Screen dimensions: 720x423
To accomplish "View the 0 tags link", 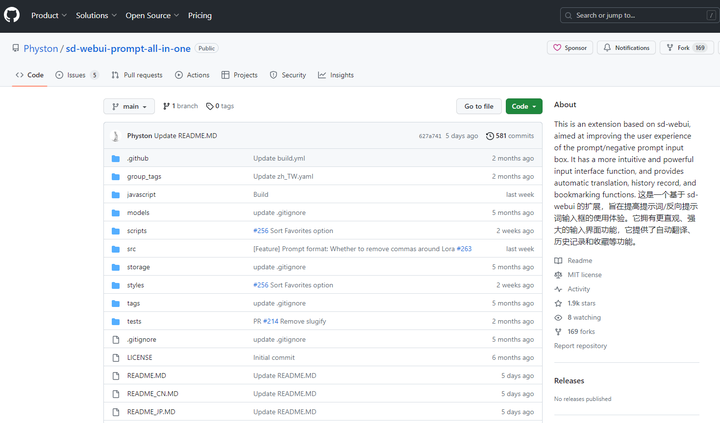I will [220, 106].
